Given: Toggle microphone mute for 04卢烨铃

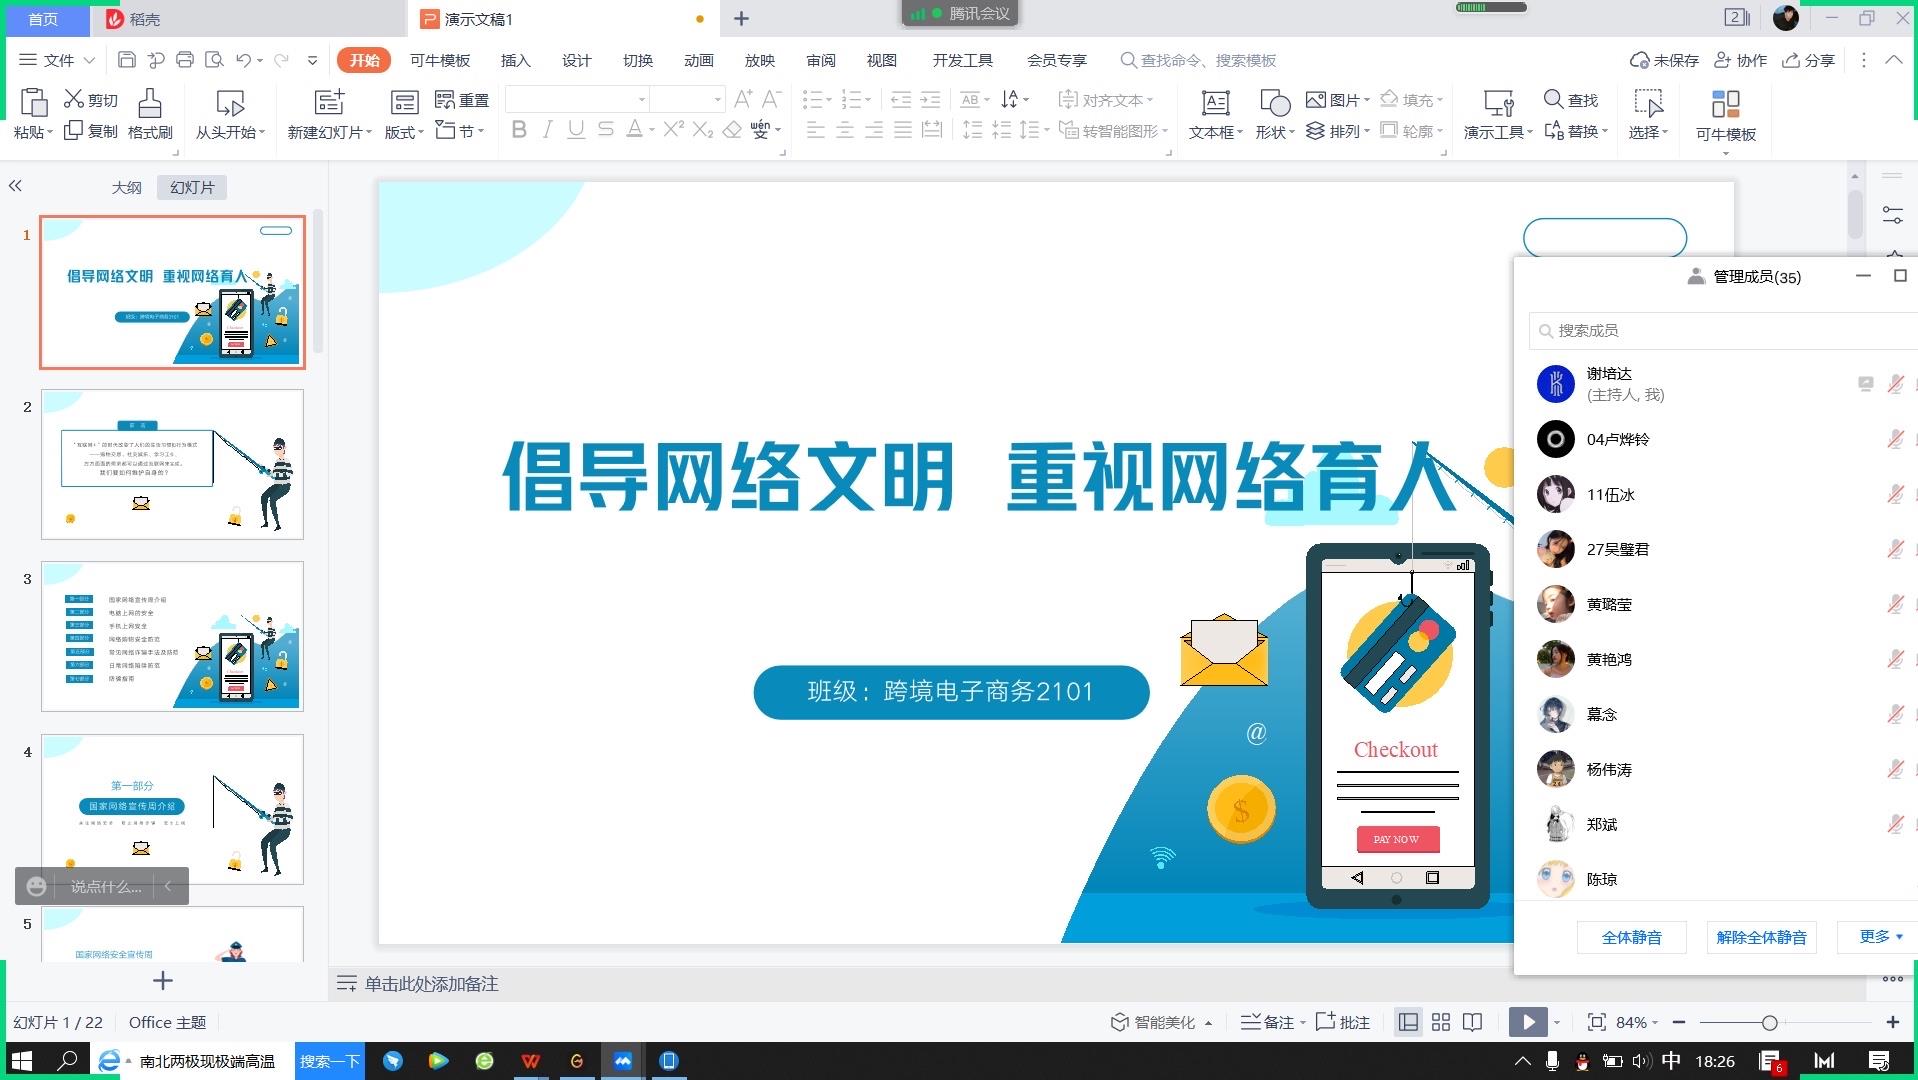Looking at the screenshot, I should pyautogui.click(x=1894, y=439).
